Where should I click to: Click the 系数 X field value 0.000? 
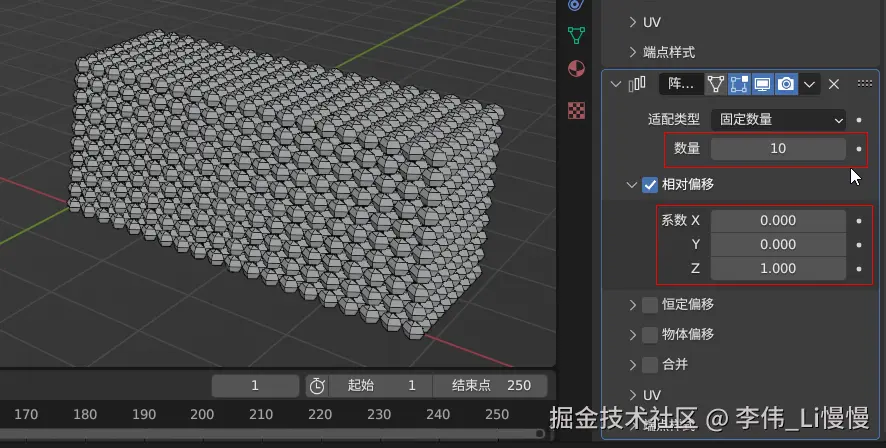tap(778, 220)
